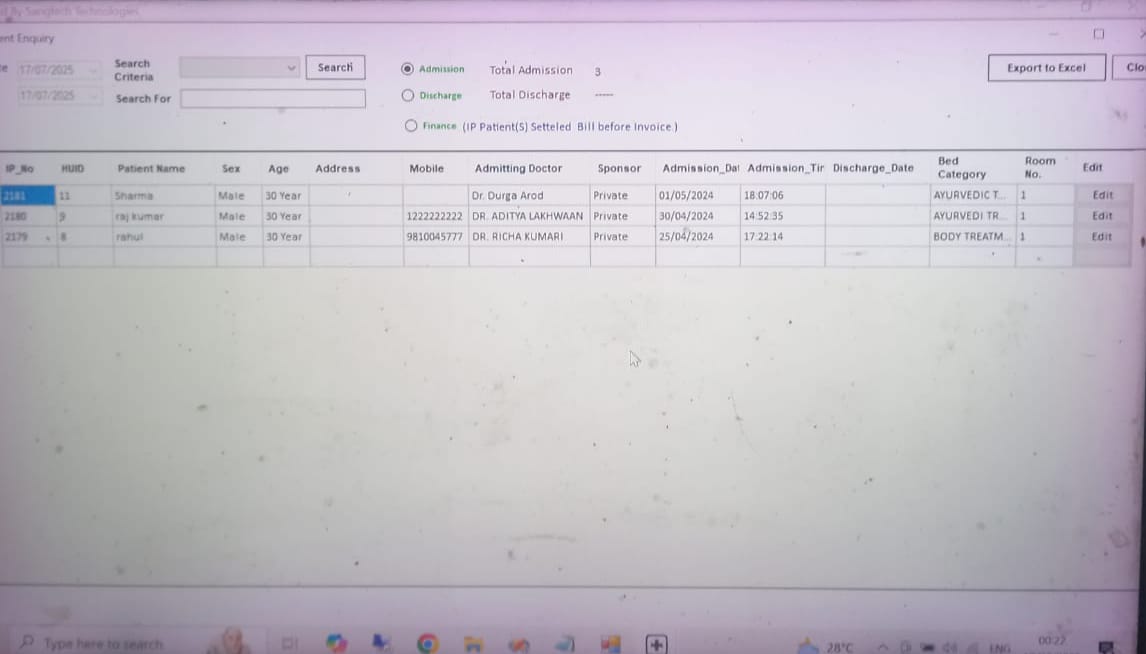
Task: Open the upper 17/07/2025 date picker
Action: [x=58, y=70]
